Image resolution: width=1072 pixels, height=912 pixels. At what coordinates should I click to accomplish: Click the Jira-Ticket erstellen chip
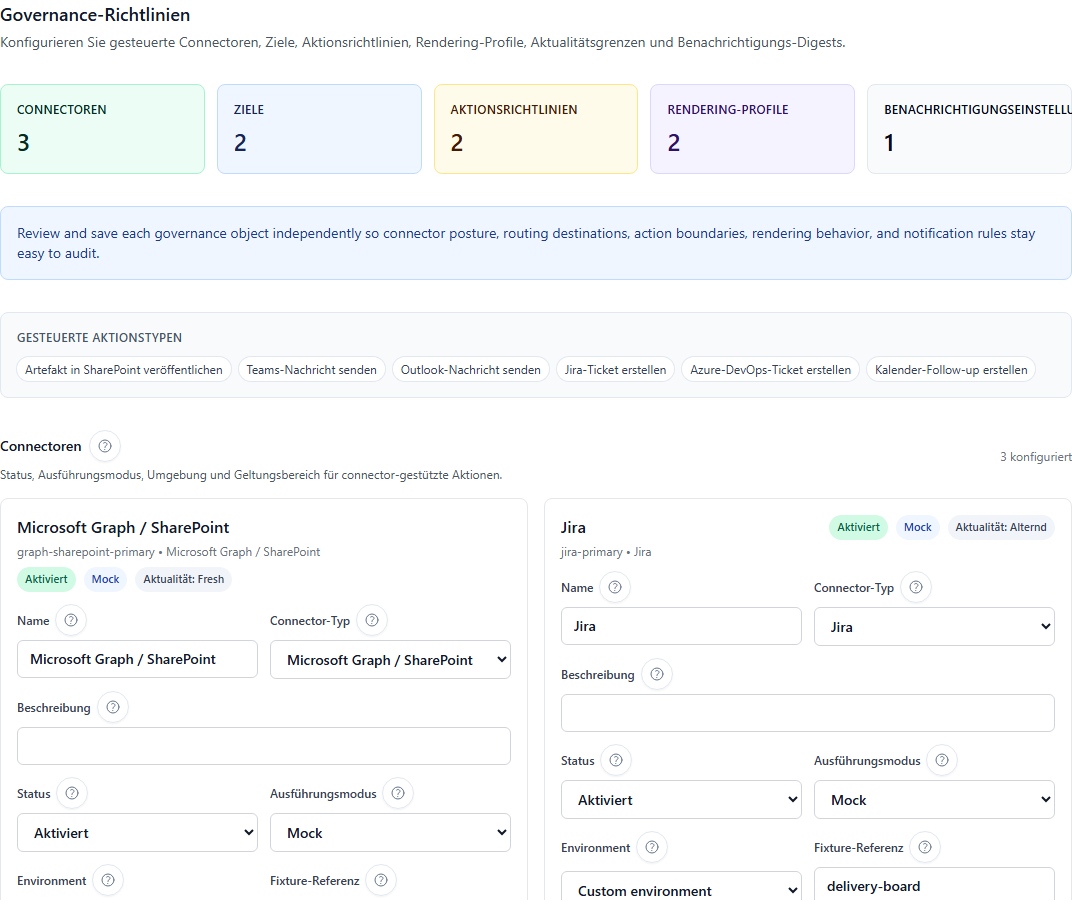pyautogui.click(x=615, y=370)
